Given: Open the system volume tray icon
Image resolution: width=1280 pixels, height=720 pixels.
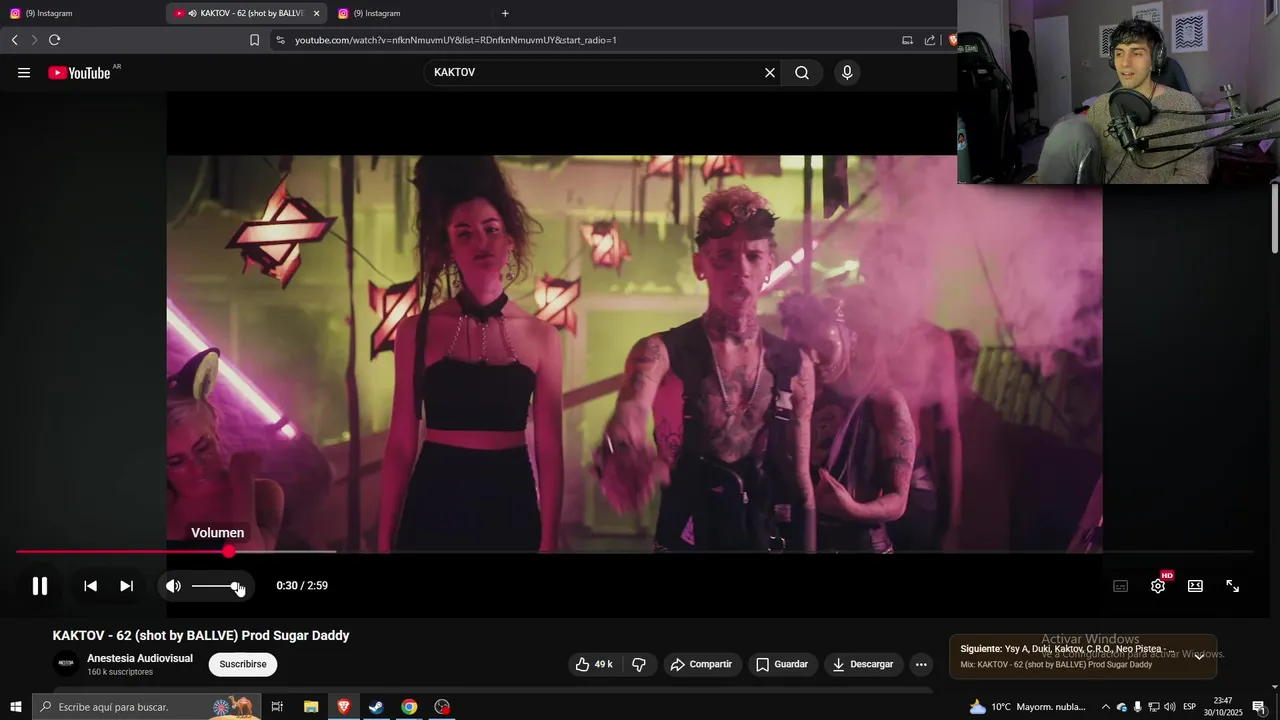Looking at the screenshot, I should 1170,707.
